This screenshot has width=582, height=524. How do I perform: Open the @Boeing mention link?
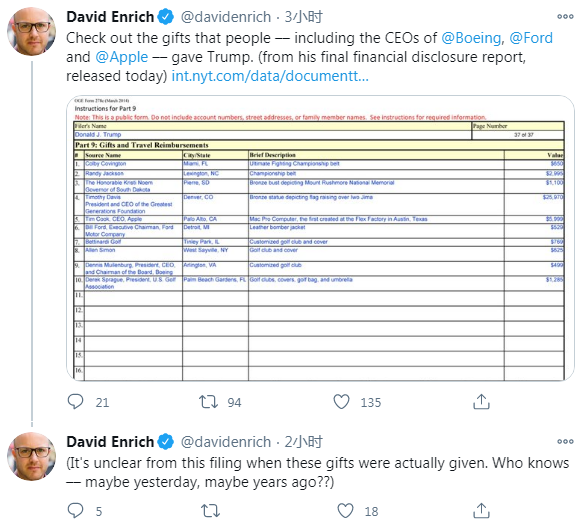pos(471,38)
